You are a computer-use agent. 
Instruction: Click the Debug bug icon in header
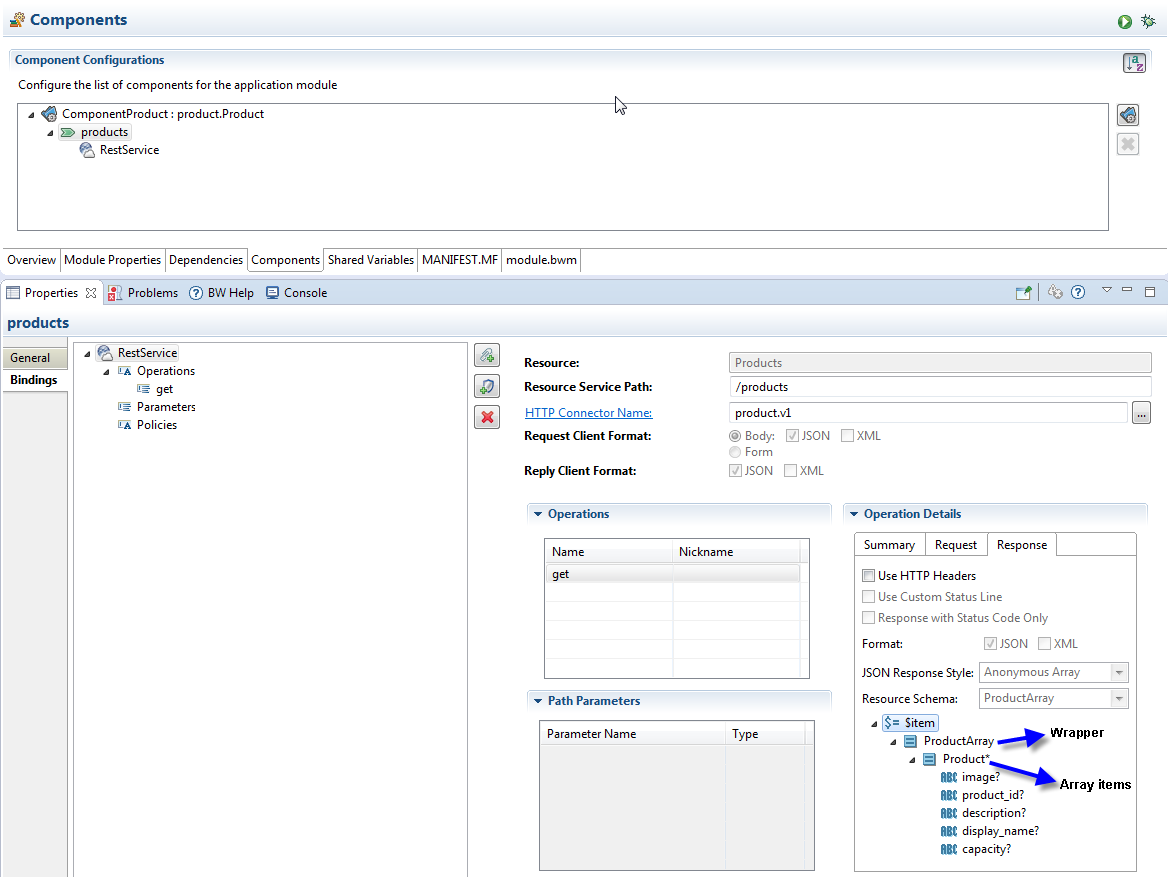[1148, 21]
